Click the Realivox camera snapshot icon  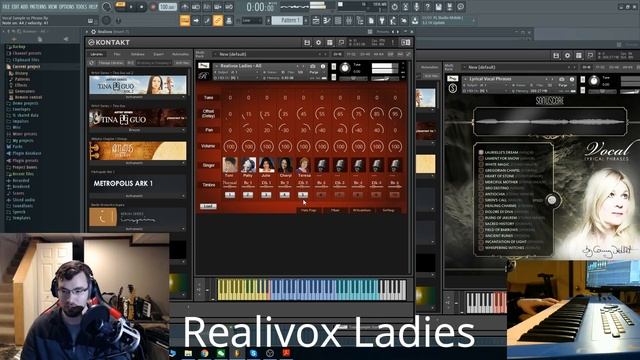[313, 66]
